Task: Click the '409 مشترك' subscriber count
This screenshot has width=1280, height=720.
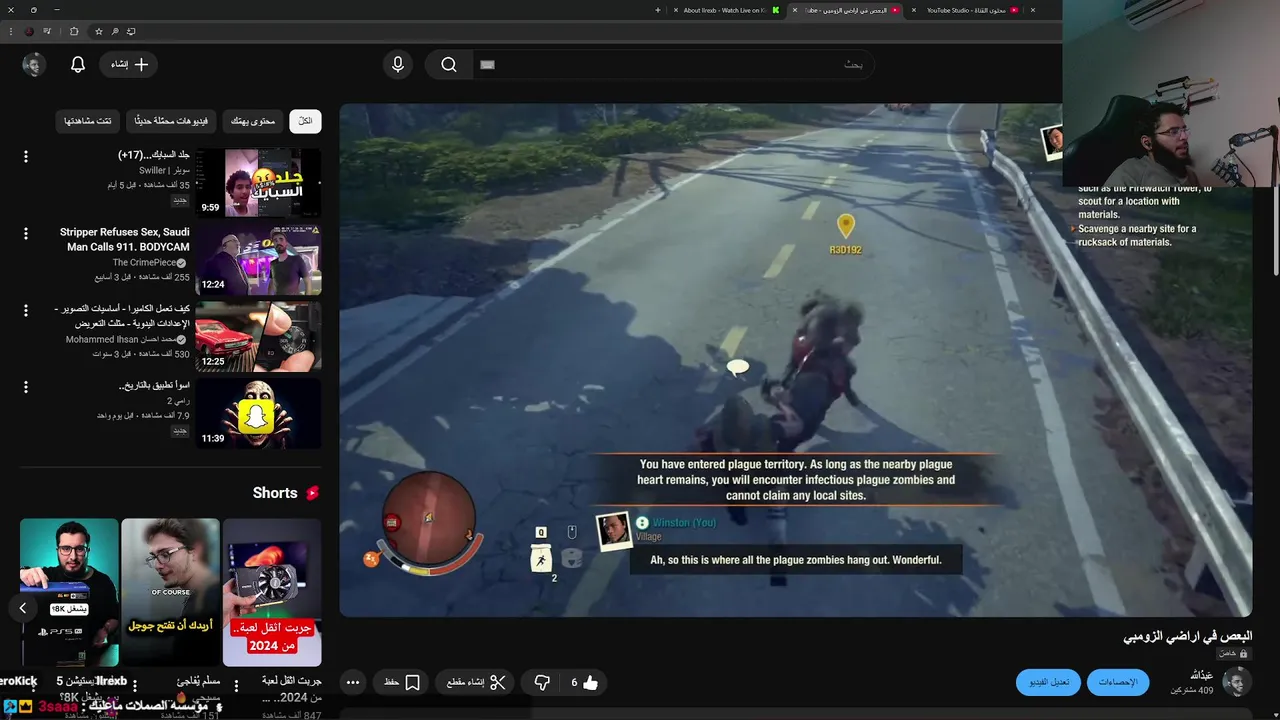Action: pyautogui.click(x=1192, y=690)
